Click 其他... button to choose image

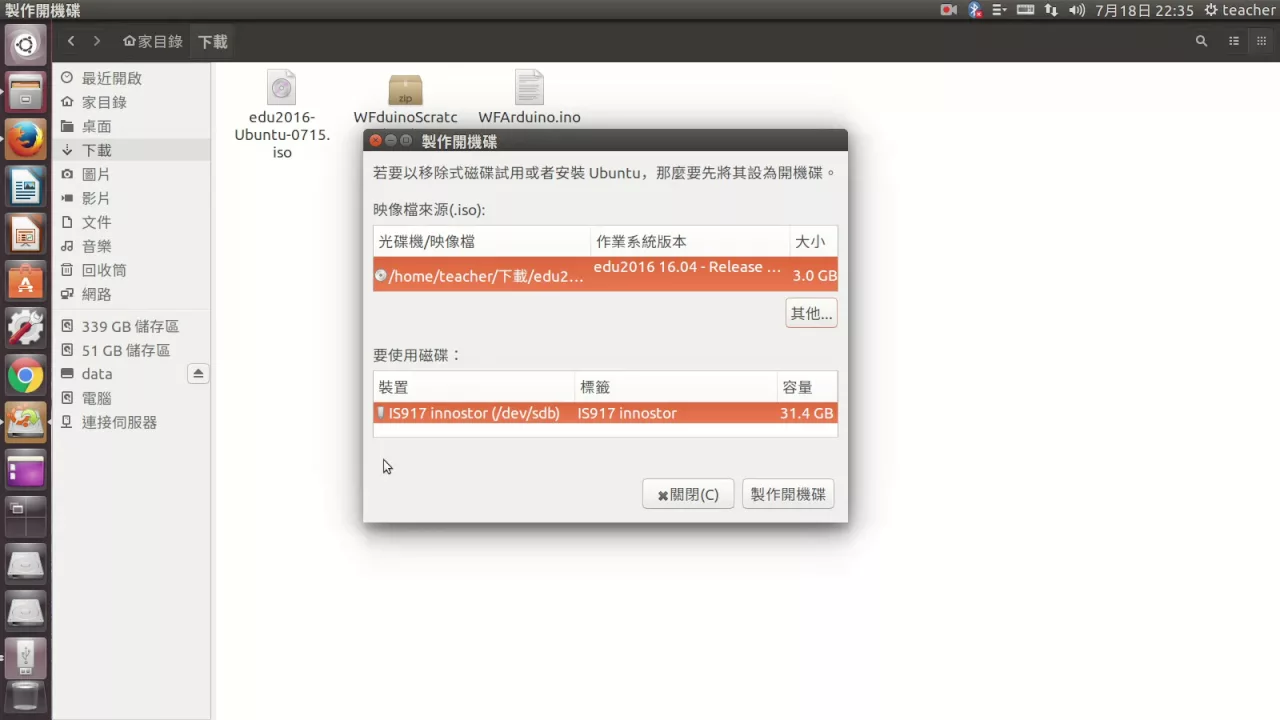click(x=811, y=313)
